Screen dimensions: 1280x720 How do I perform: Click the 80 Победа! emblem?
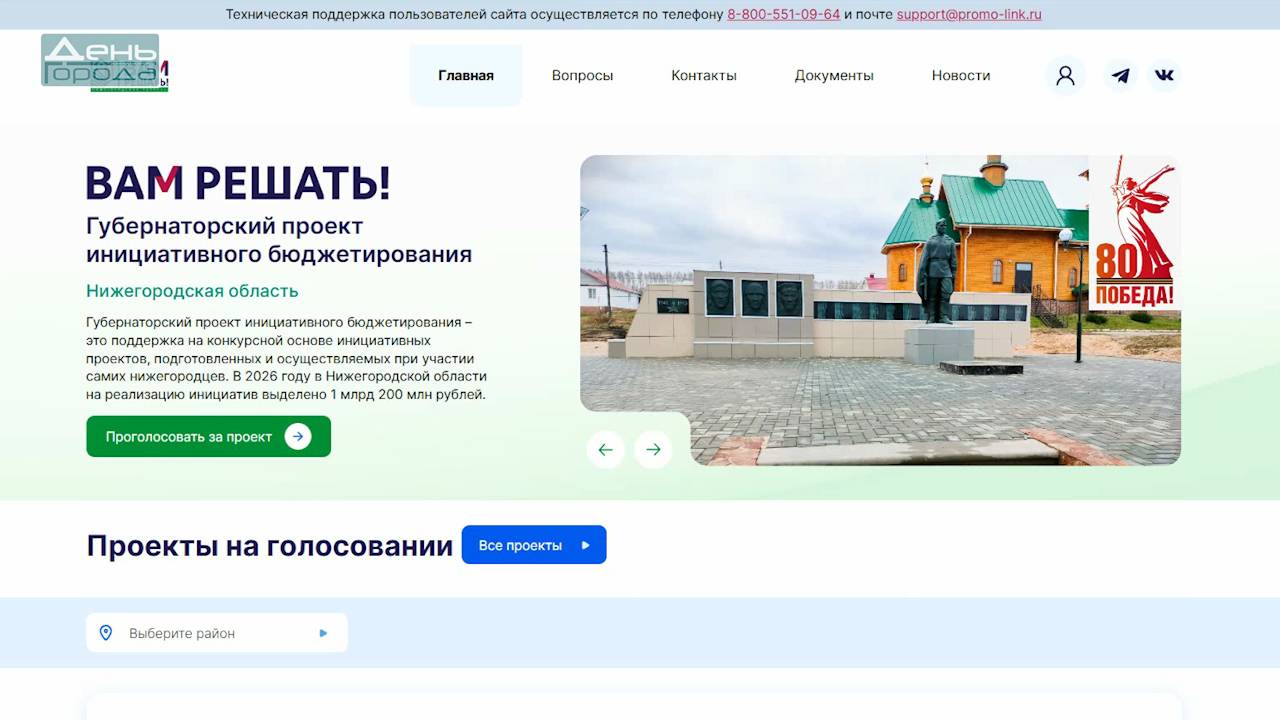click(1134, 232)
